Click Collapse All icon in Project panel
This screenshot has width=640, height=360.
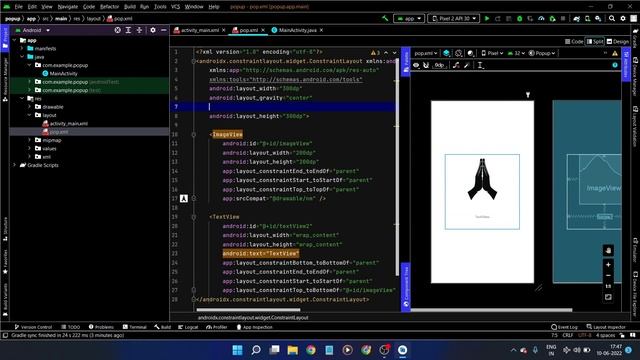coord(139,30)
